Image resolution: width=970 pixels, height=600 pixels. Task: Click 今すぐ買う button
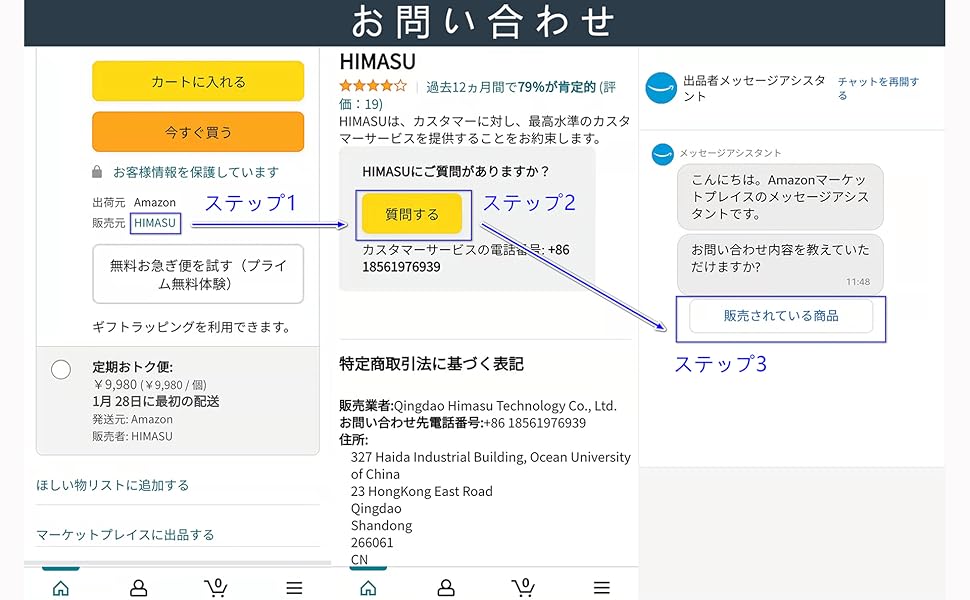(198, 132)
